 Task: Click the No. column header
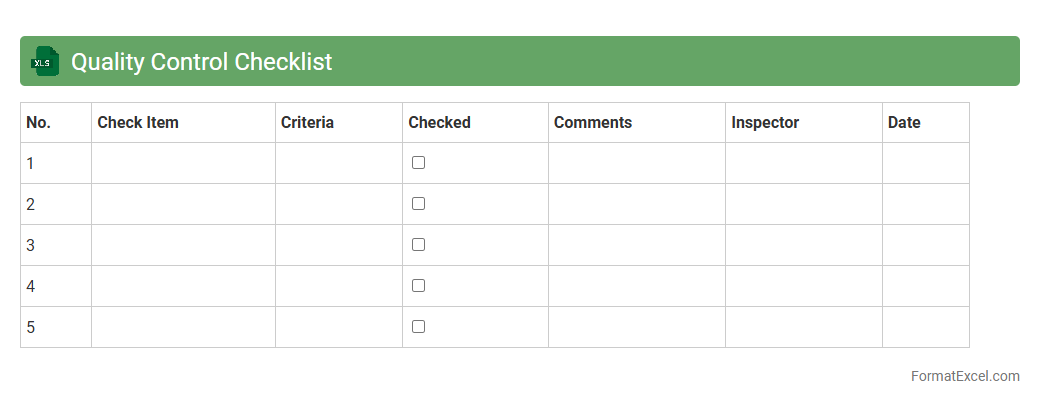38,123
